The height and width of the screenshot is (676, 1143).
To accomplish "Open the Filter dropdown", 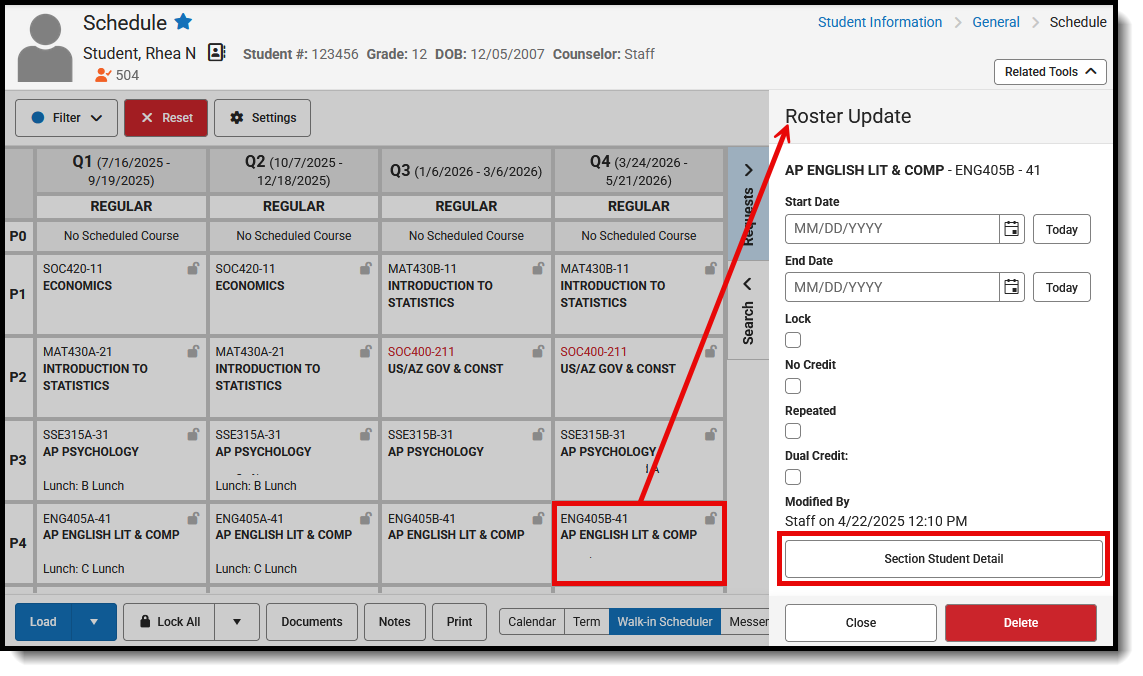I will point(66,117).
